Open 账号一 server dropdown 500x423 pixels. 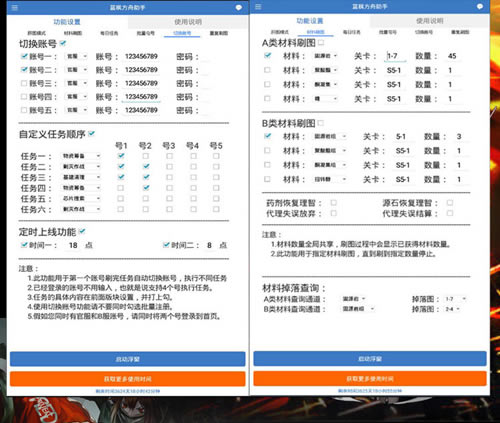click(x=76, y=56)
